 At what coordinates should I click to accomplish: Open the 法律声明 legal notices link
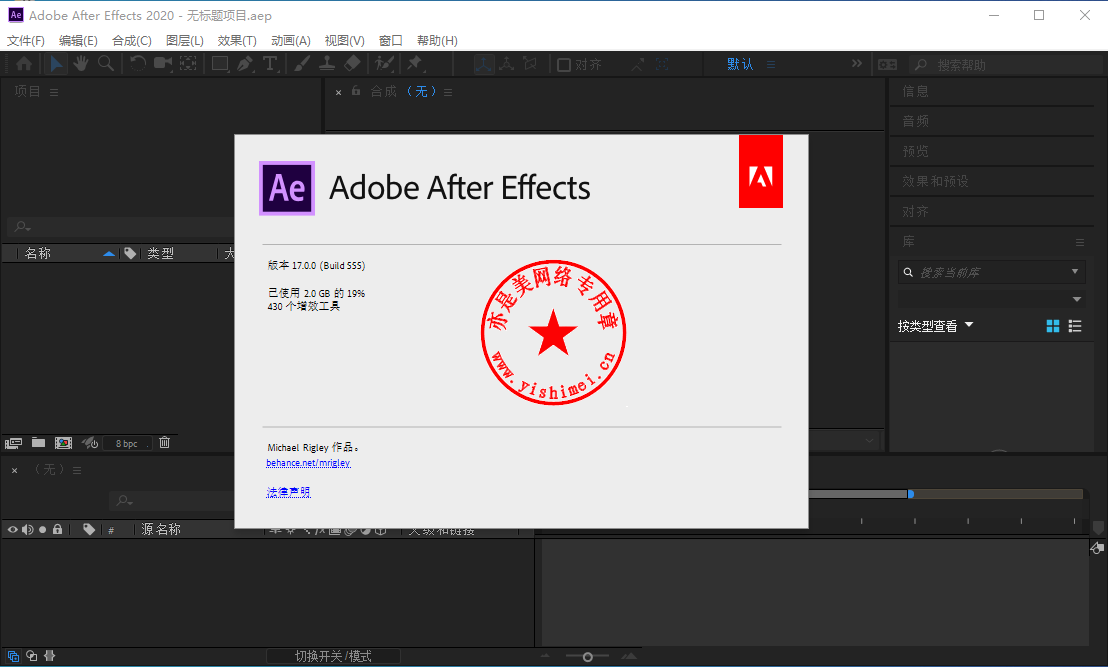point(288,492)
